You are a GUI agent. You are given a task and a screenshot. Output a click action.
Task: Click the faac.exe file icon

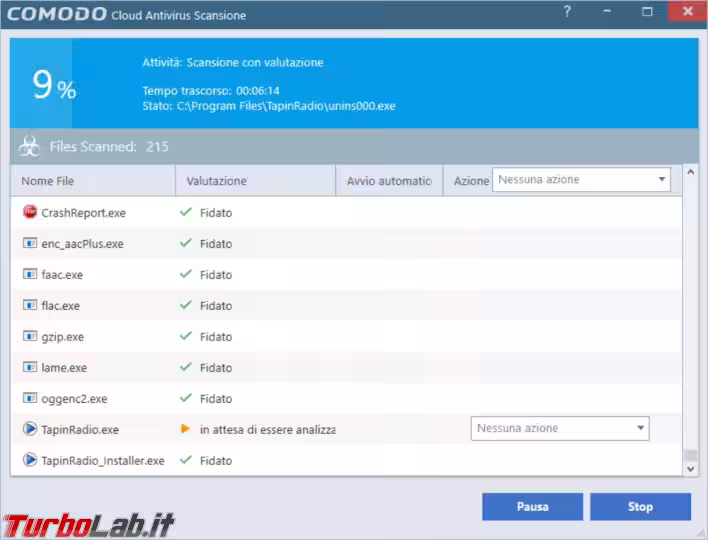pos(30,274)
